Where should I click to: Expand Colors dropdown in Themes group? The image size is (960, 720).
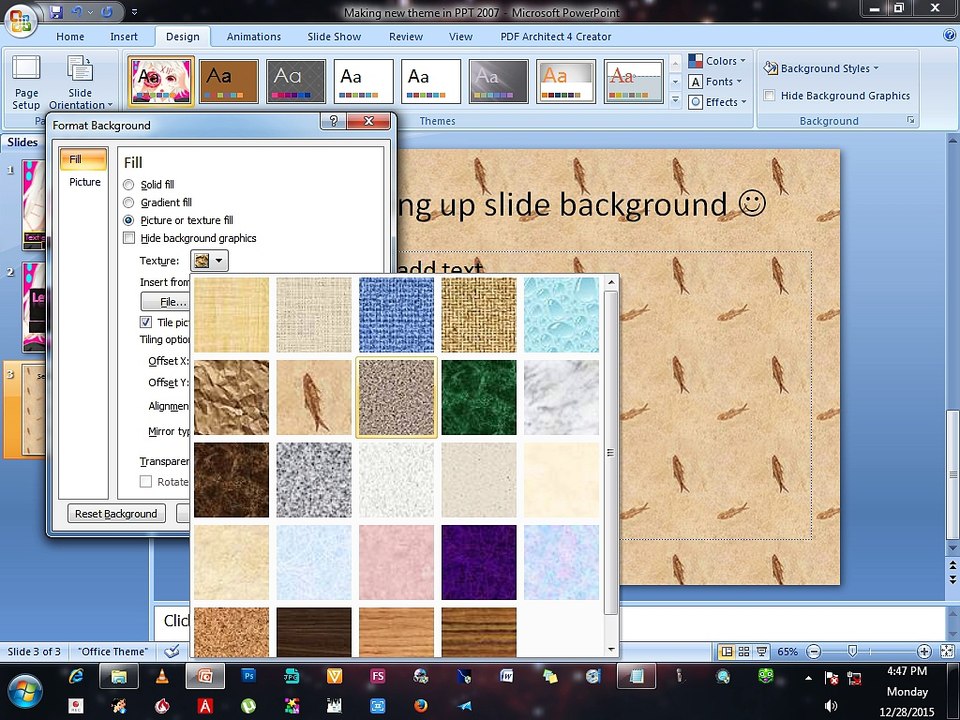pyautogui.click(x=717, y=61)
